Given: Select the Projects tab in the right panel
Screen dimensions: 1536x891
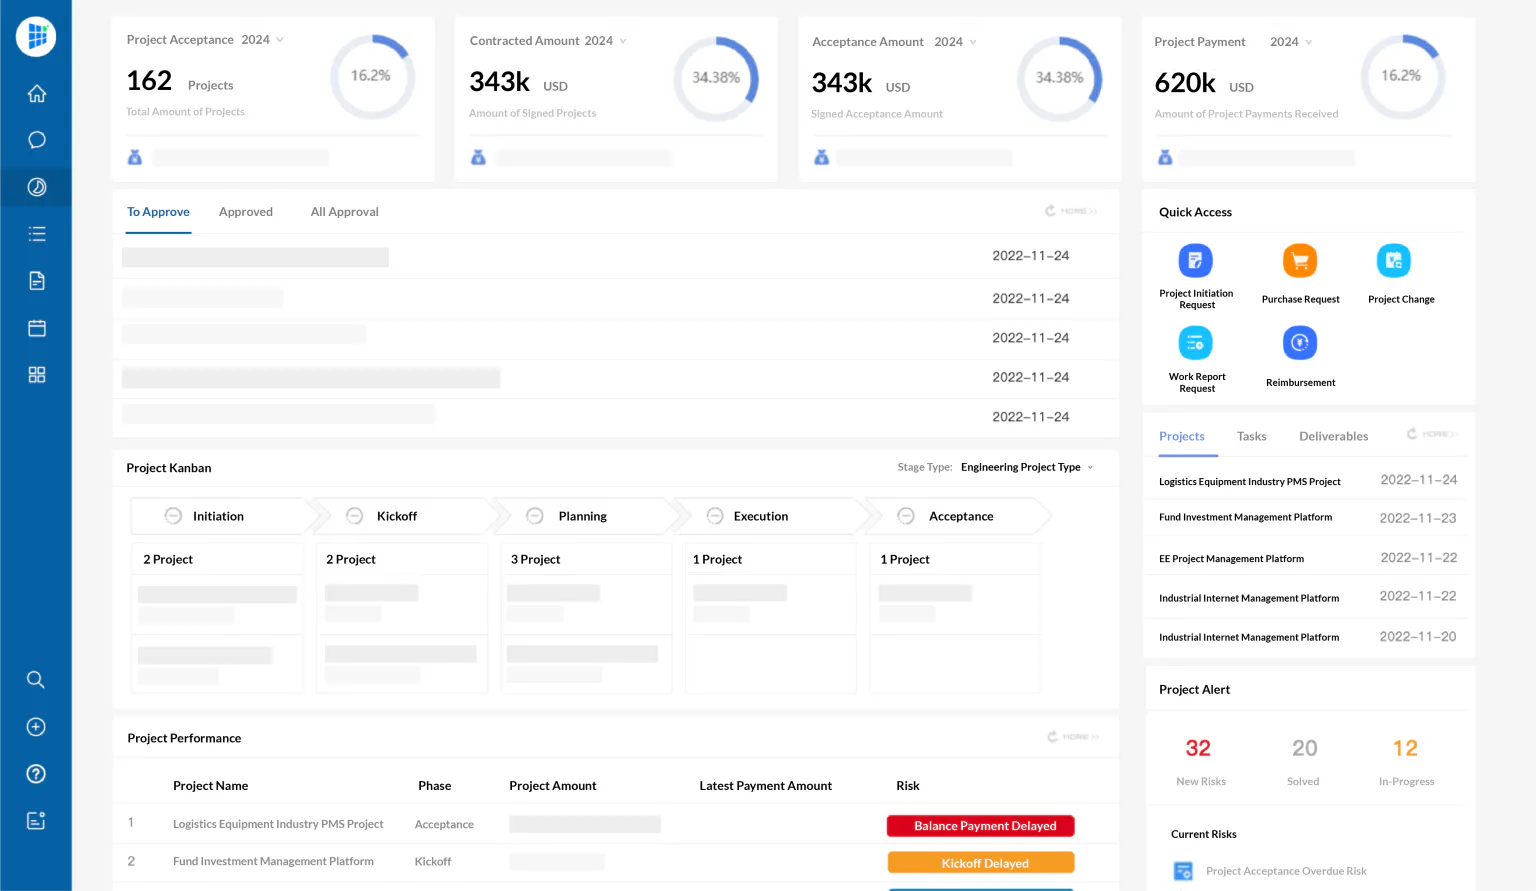Looking at the screenshot, I should pos(1181,437).
